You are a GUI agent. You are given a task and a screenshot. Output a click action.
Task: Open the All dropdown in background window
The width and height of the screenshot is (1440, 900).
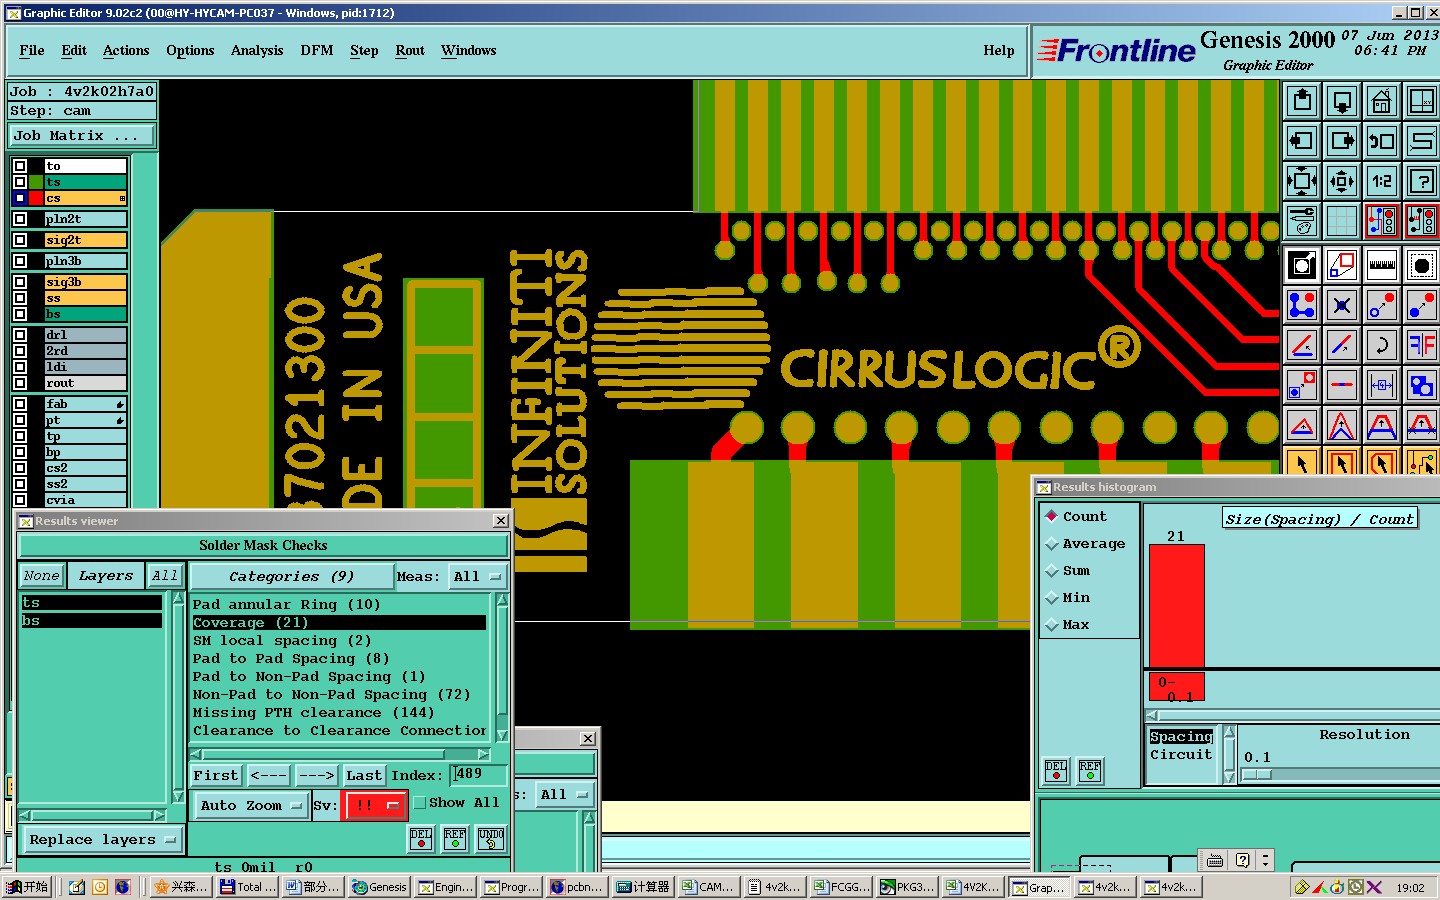(565, 795)
